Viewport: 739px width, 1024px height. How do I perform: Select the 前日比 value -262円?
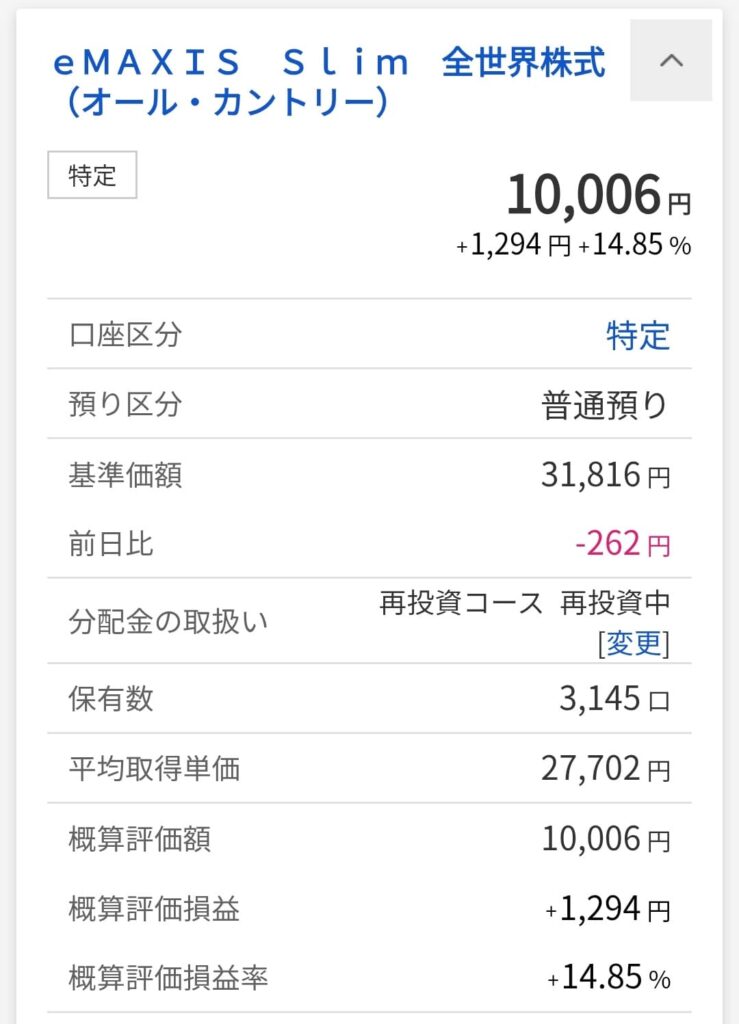622,545
